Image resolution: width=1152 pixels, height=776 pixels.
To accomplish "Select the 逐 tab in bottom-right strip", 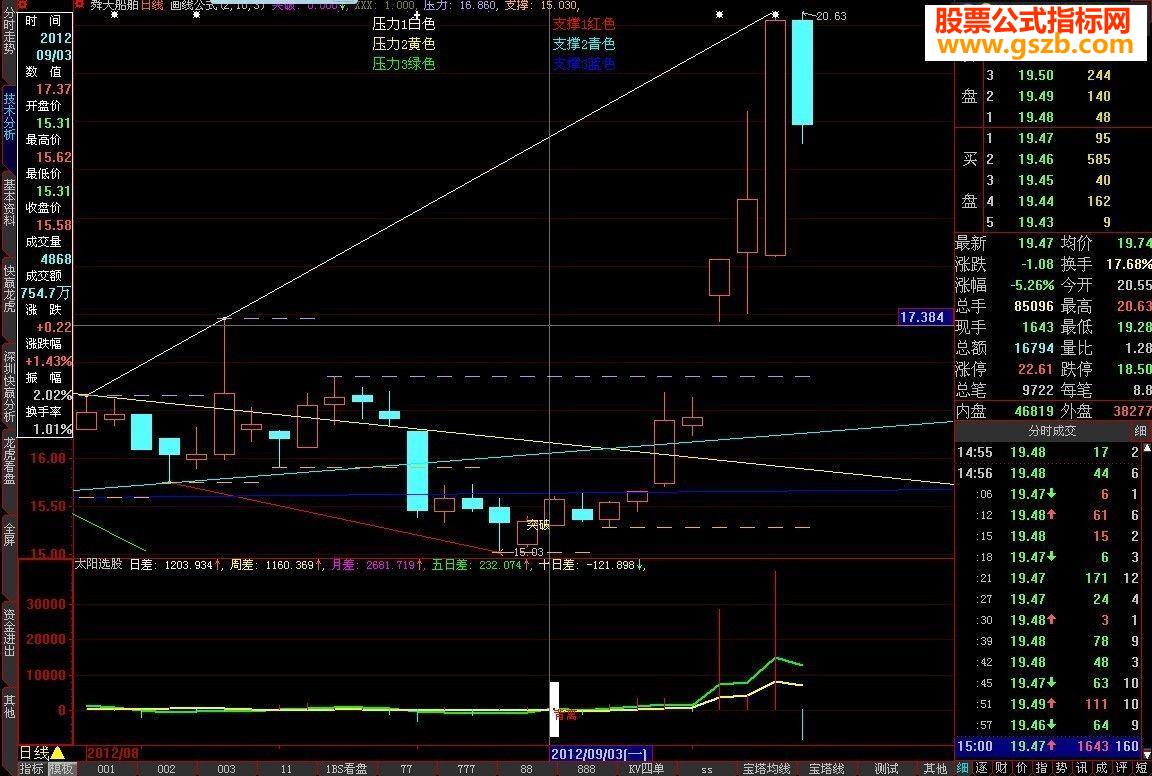I will (983, 769).
